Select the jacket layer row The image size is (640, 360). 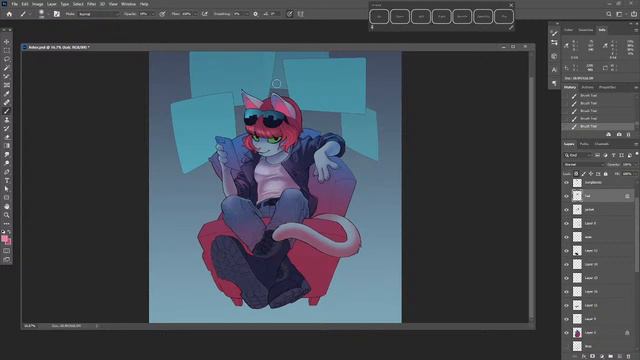click(599, 210)
